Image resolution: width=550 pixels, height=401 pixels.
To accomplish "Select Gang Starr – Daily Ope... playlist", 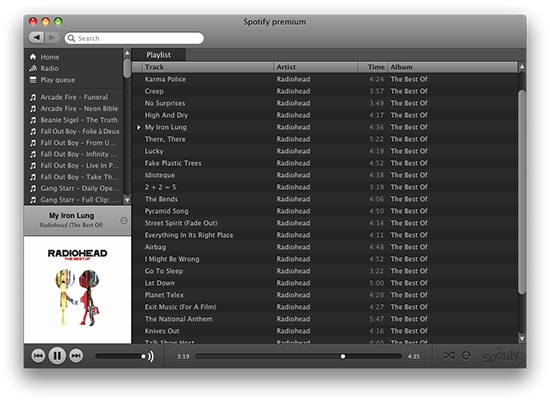I will tap(80, 188).
